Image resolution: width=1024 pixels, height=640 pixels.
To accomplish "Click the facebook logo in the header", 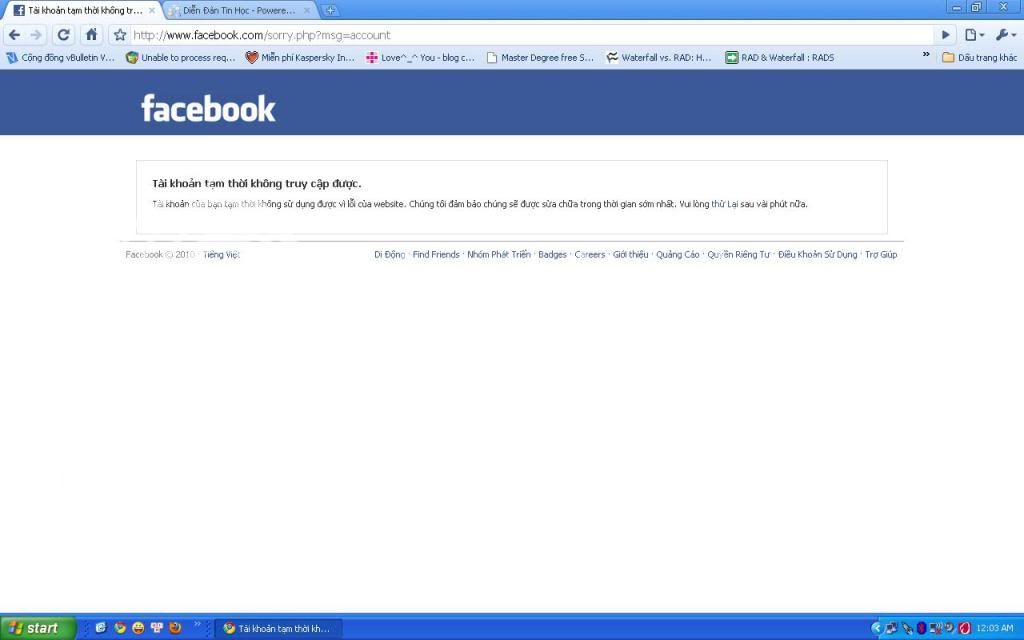I will (x=208, y=108).
